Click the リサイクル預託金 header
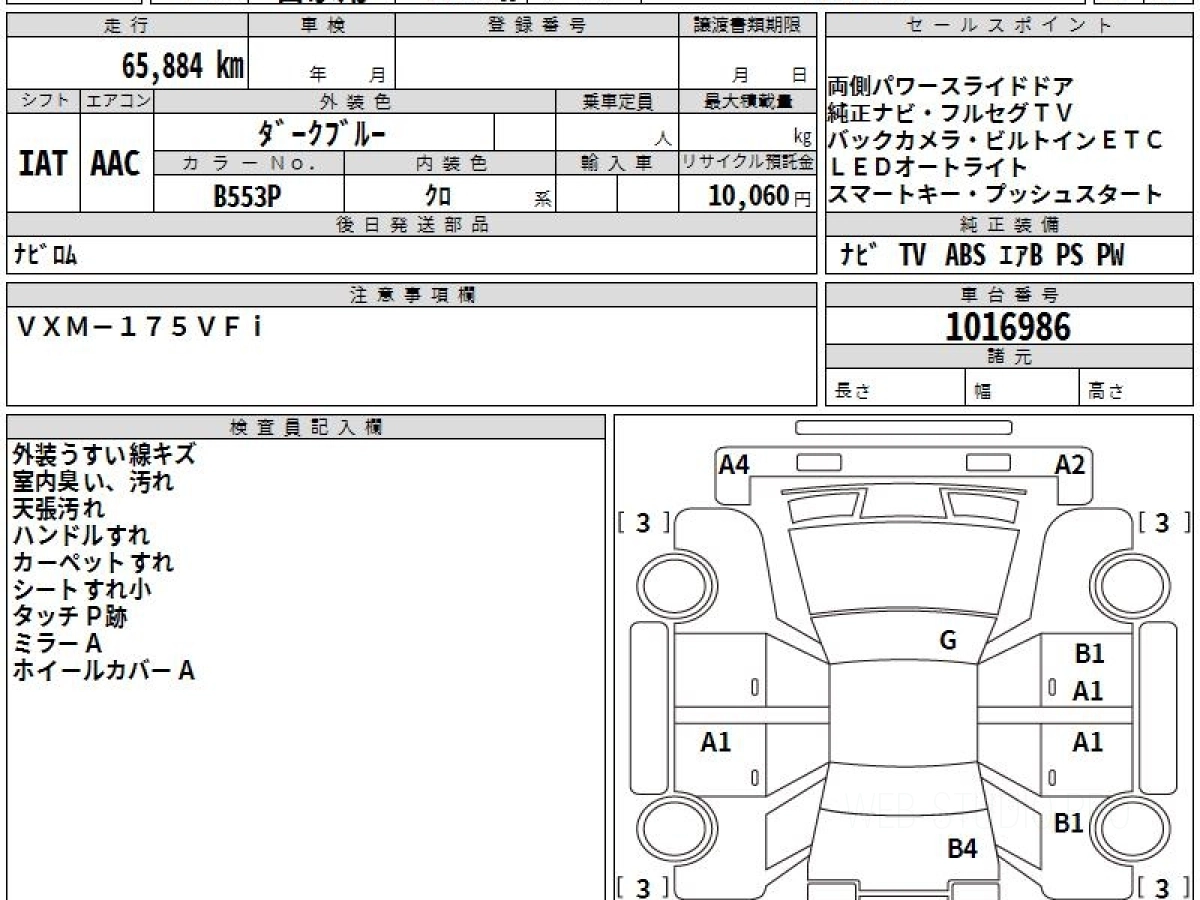Viewport: 1200px width, 900px height. [x=747, y=163]
